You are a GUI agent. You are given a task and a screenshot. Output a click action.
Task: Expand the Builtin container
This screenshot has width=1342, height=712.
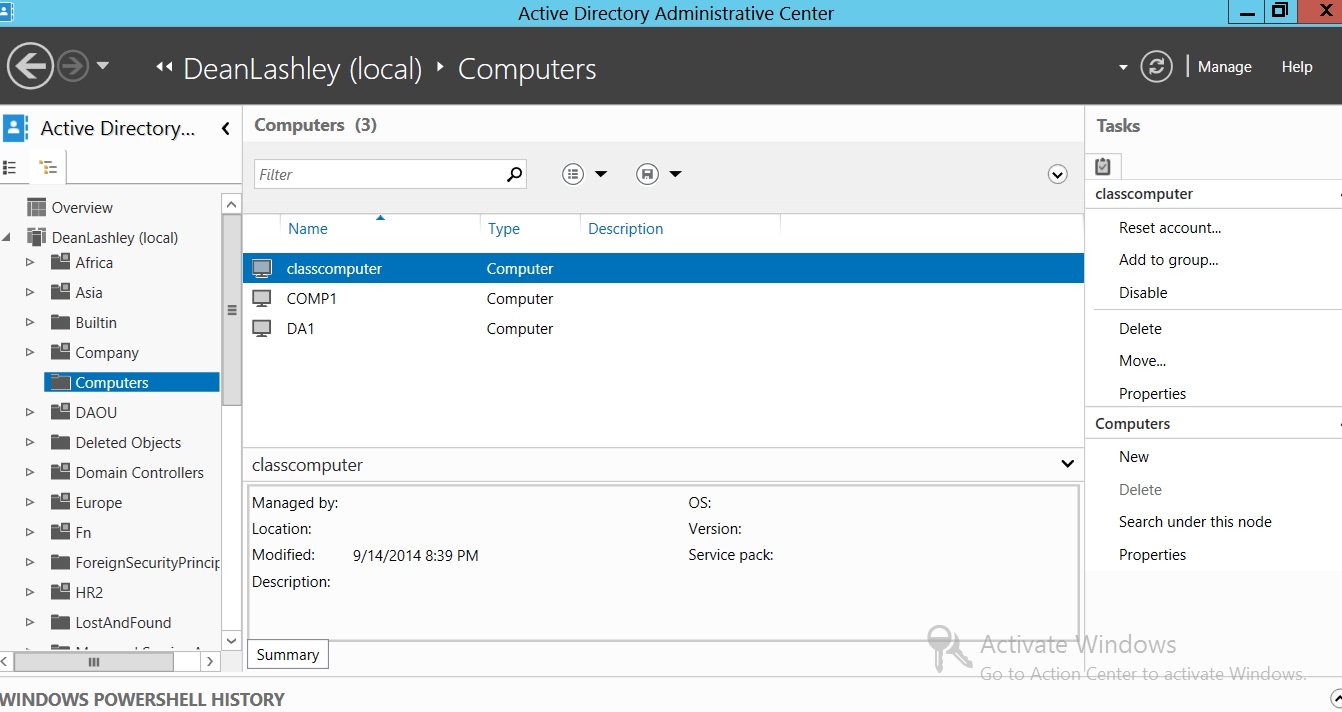point(30,322)
